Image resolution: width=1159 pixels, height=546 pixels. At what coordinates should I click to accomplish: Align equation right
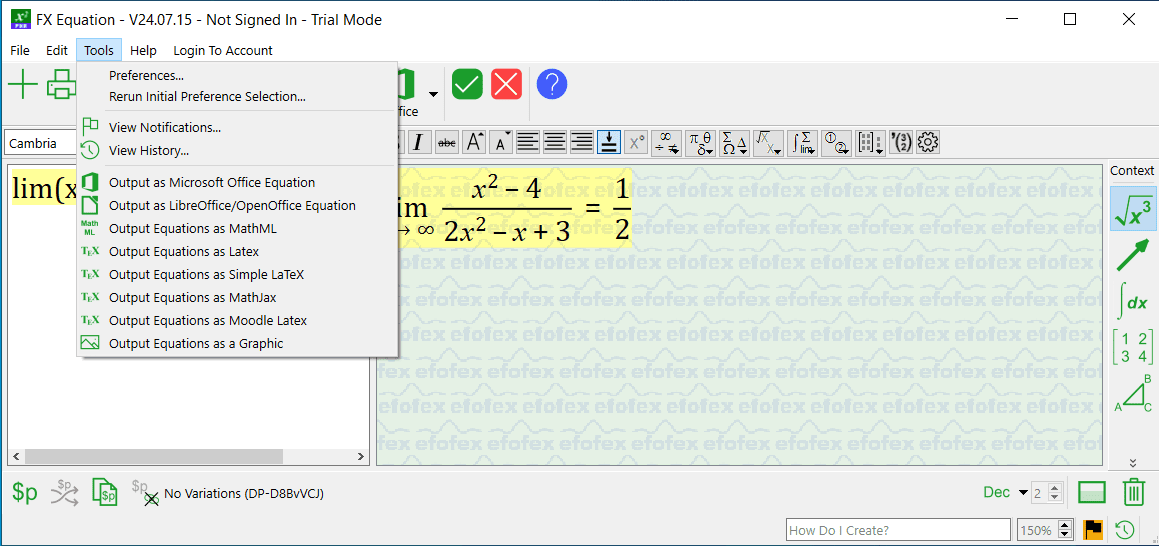[582, 142]
